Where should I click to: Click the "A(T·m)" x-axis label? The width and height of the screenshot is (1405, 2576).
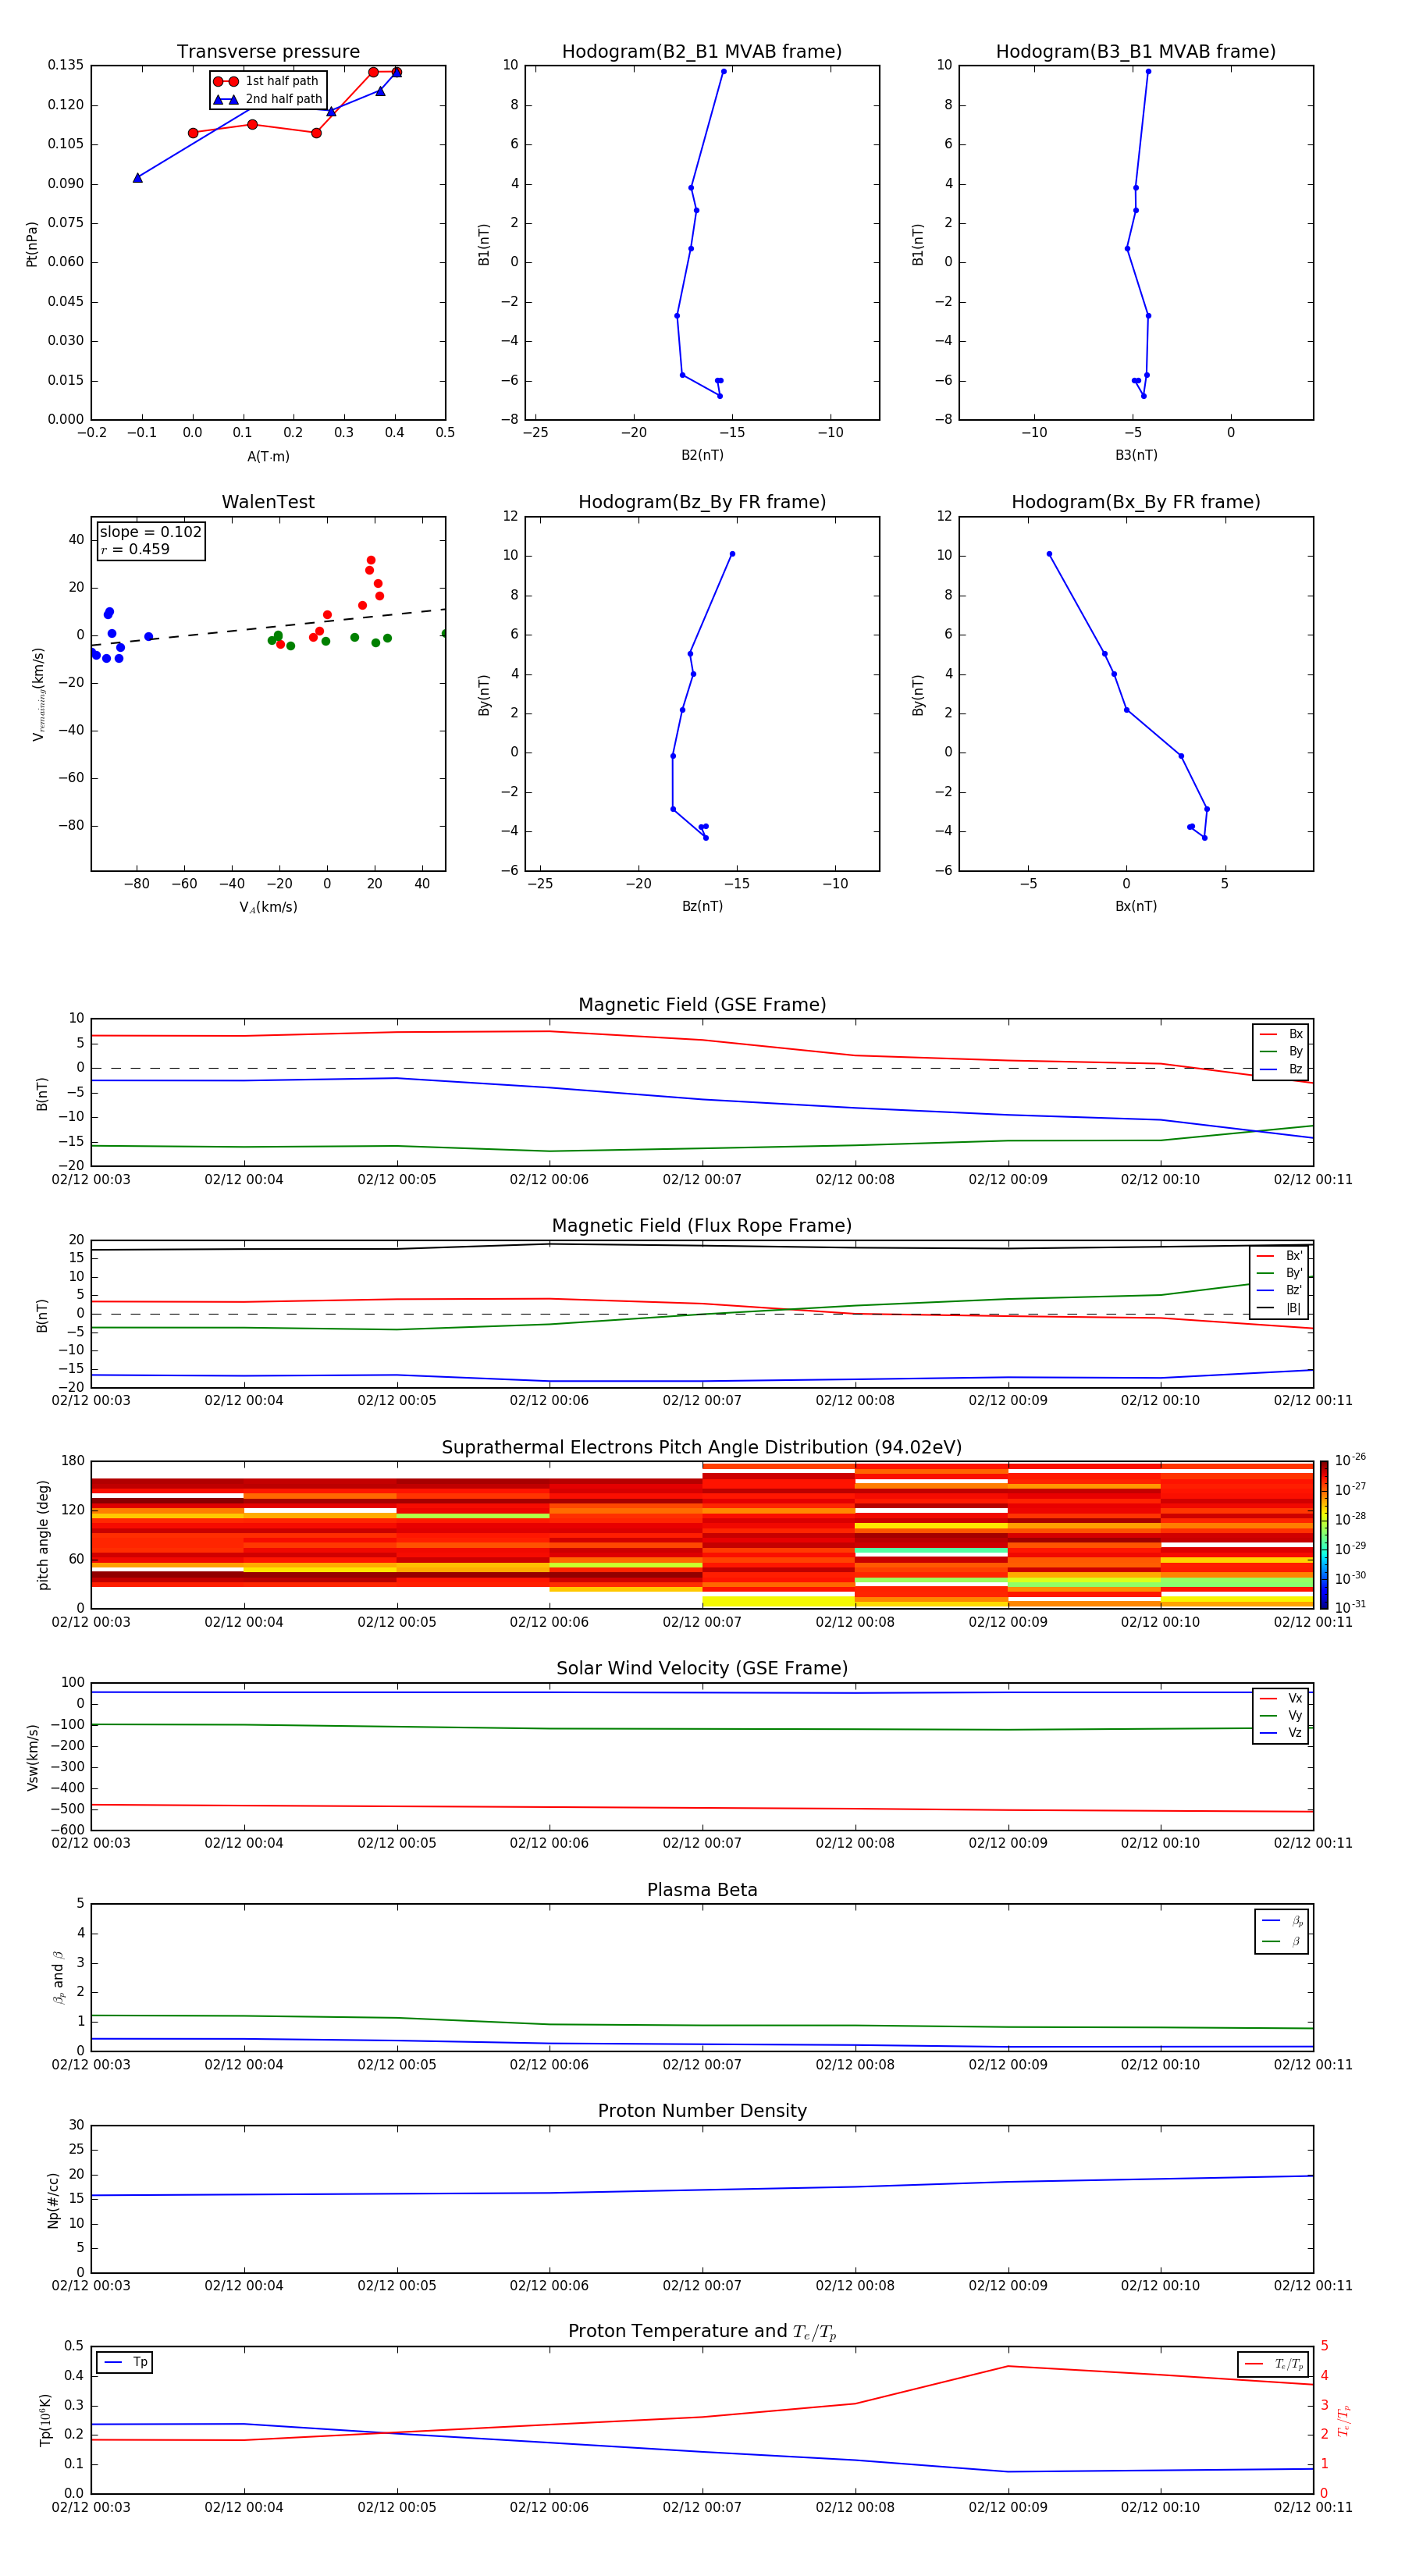click(x=268, y=457)
